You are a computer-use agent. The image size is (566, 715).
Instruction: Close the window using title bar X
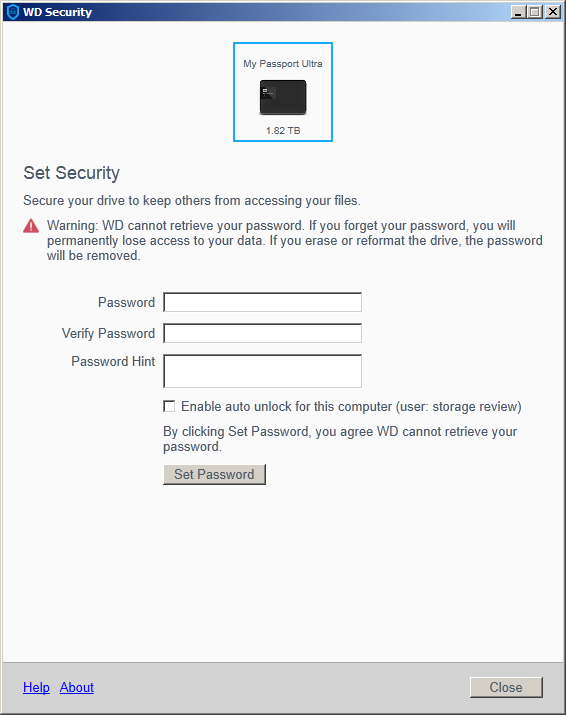(553, 12)
